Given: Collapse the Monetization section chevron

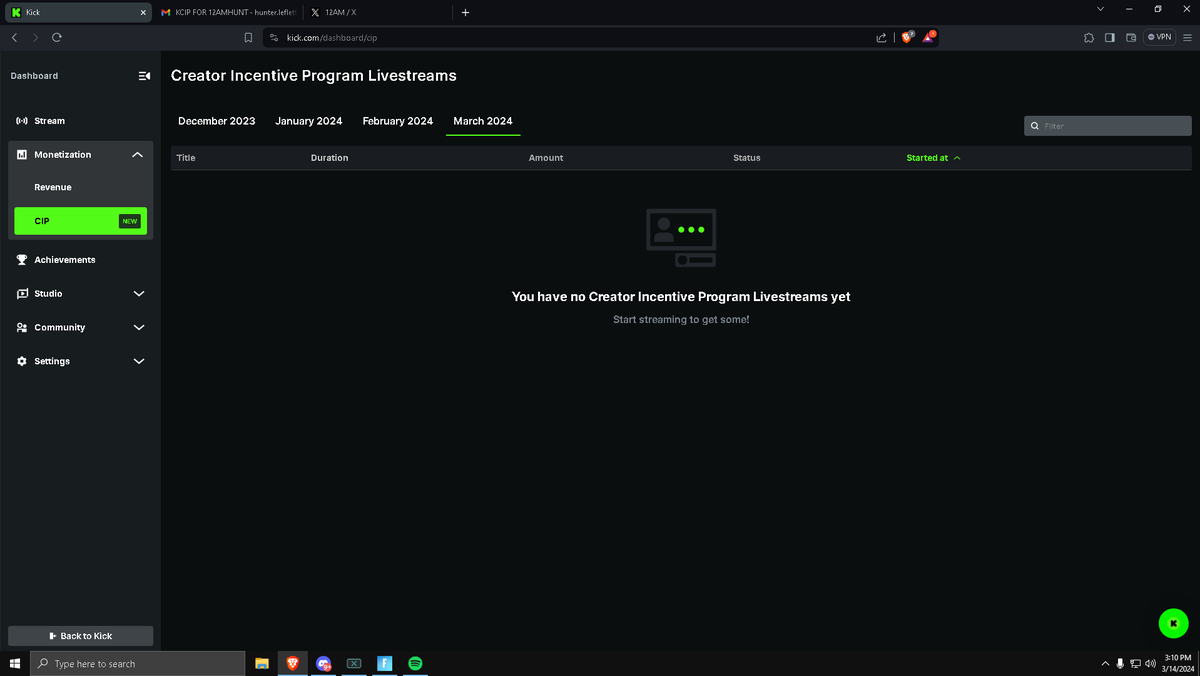Looking at the screenshot, I should 138,155.
